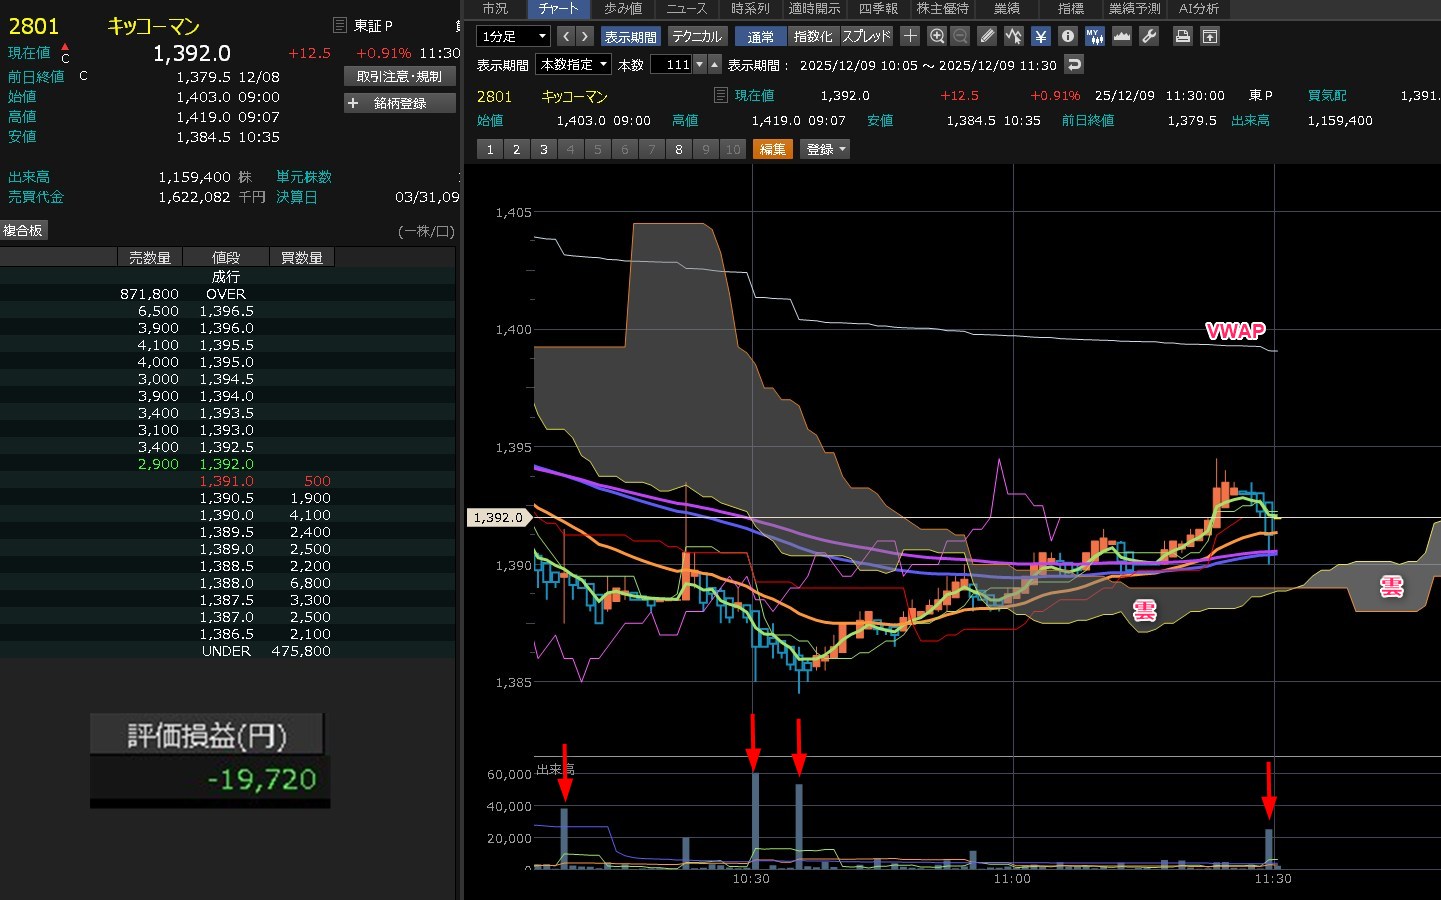The image size is (1441, 900).
Task: Switch to the 歩み値 tab
Action: coord(623,8)
